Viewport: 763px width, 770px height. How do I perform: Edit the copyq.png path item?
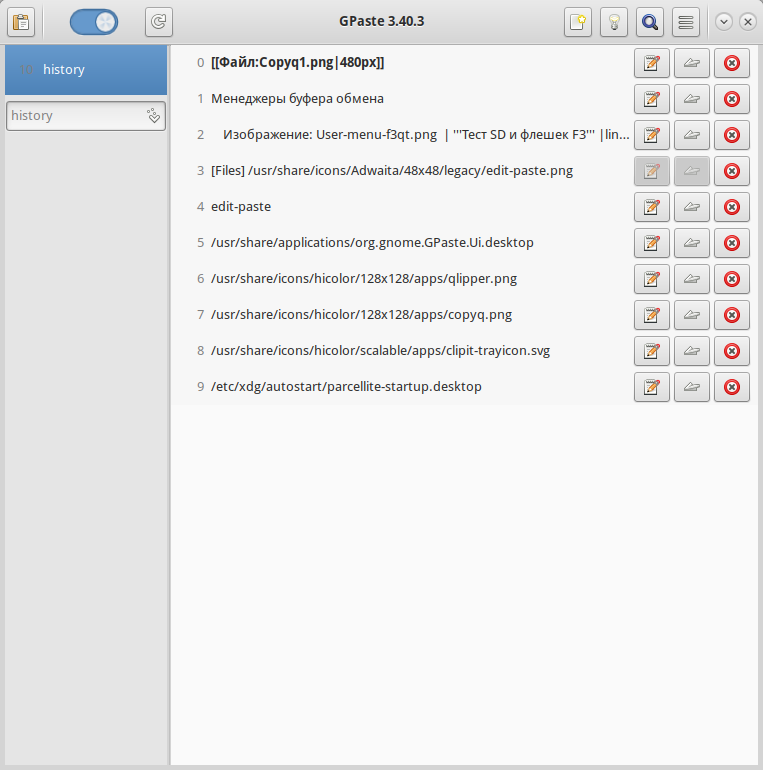[x=652, y=315]
